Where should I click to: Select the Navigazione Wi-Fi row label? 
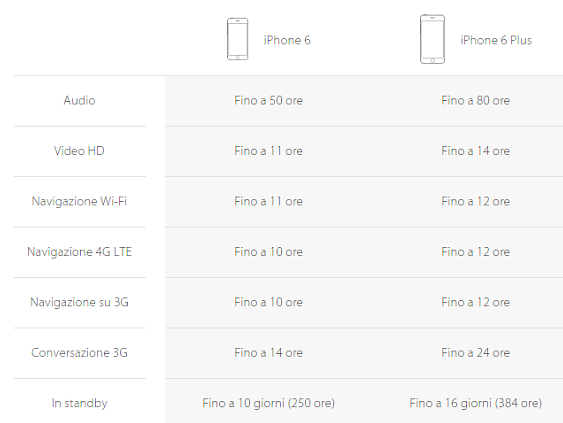point(79,201)
